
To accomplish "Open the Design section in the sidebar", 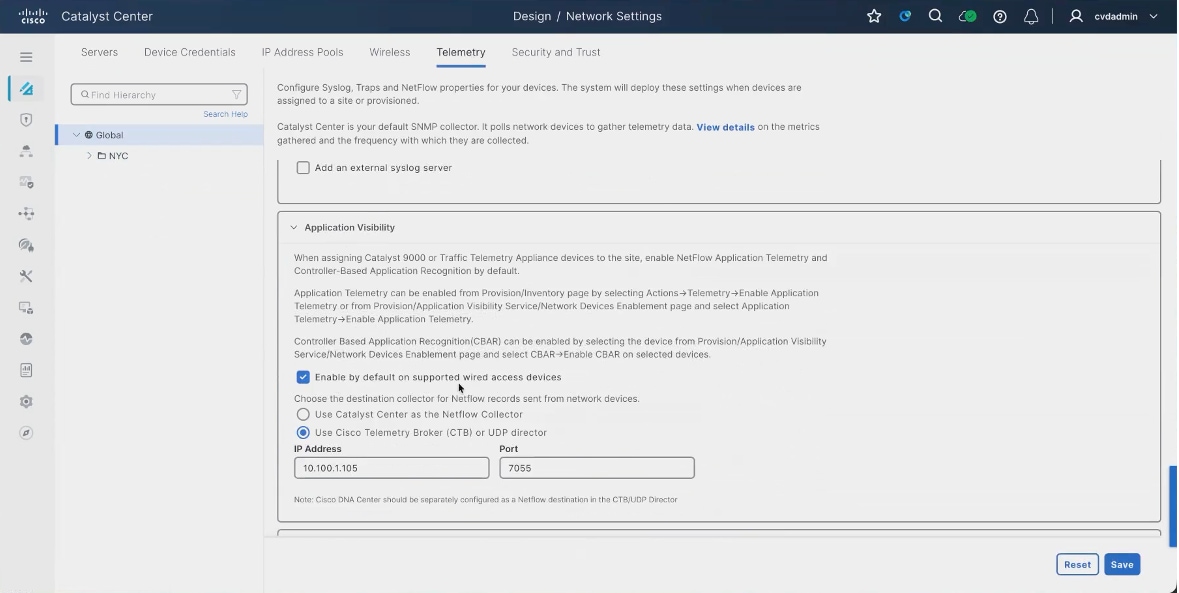I will tap(26, 89).
